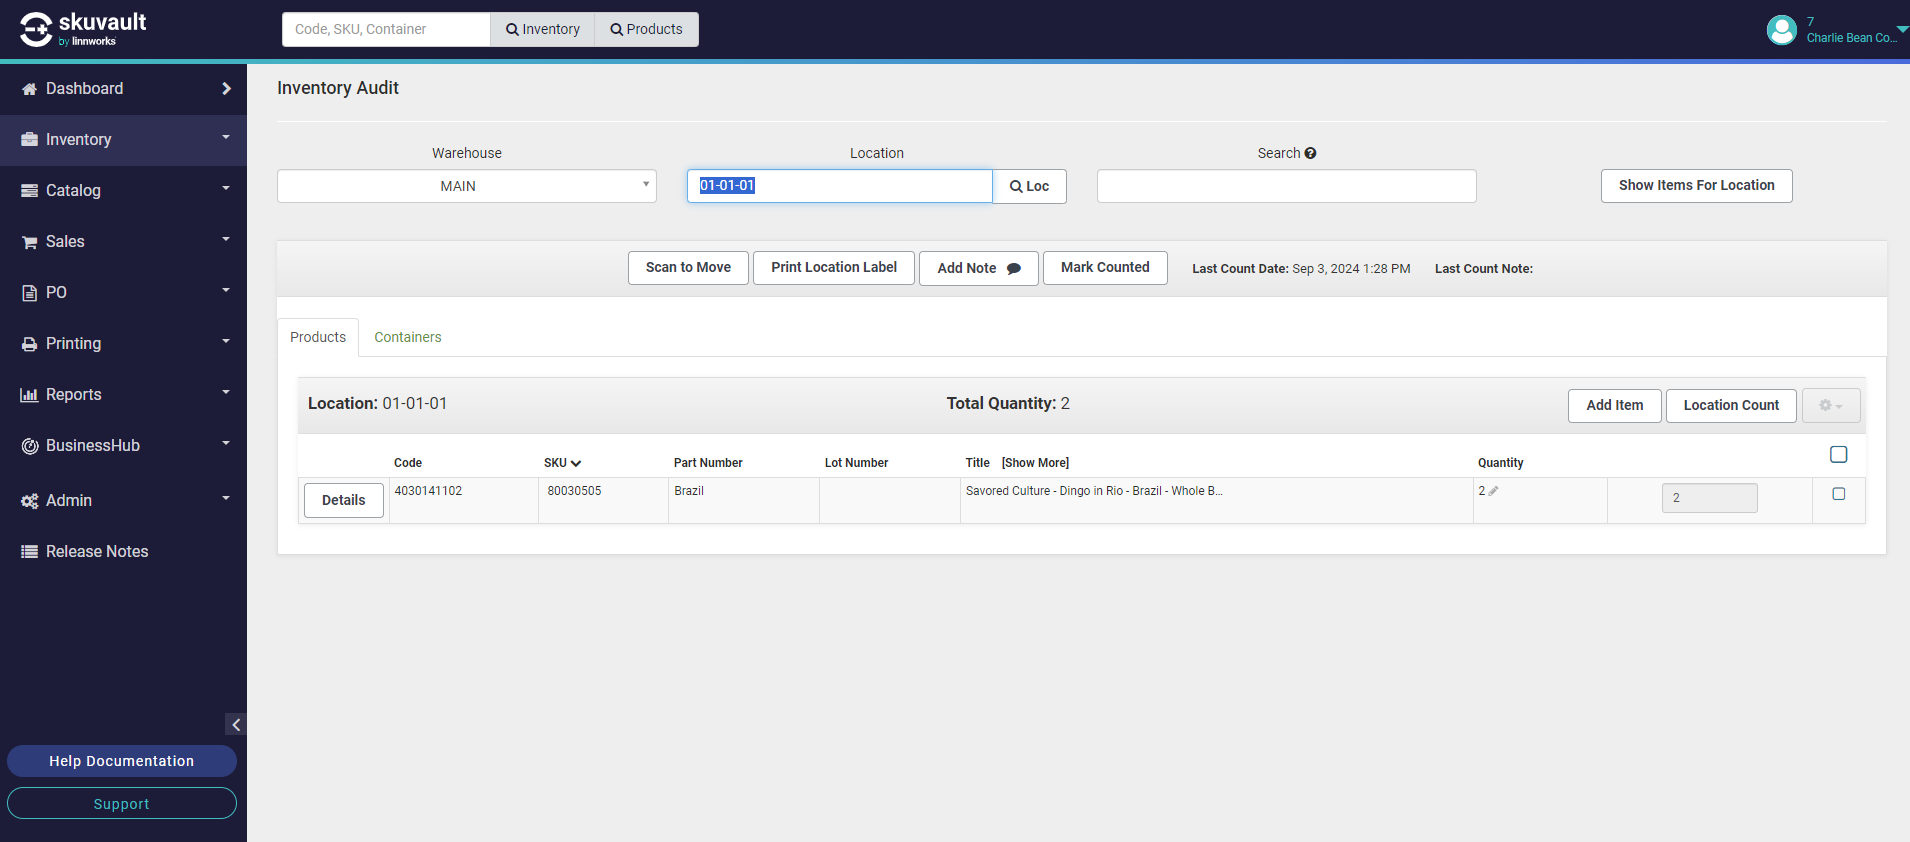This screenshot has height=842, width=1910.
Task: Switch to the Products tab
Action: 318,337
